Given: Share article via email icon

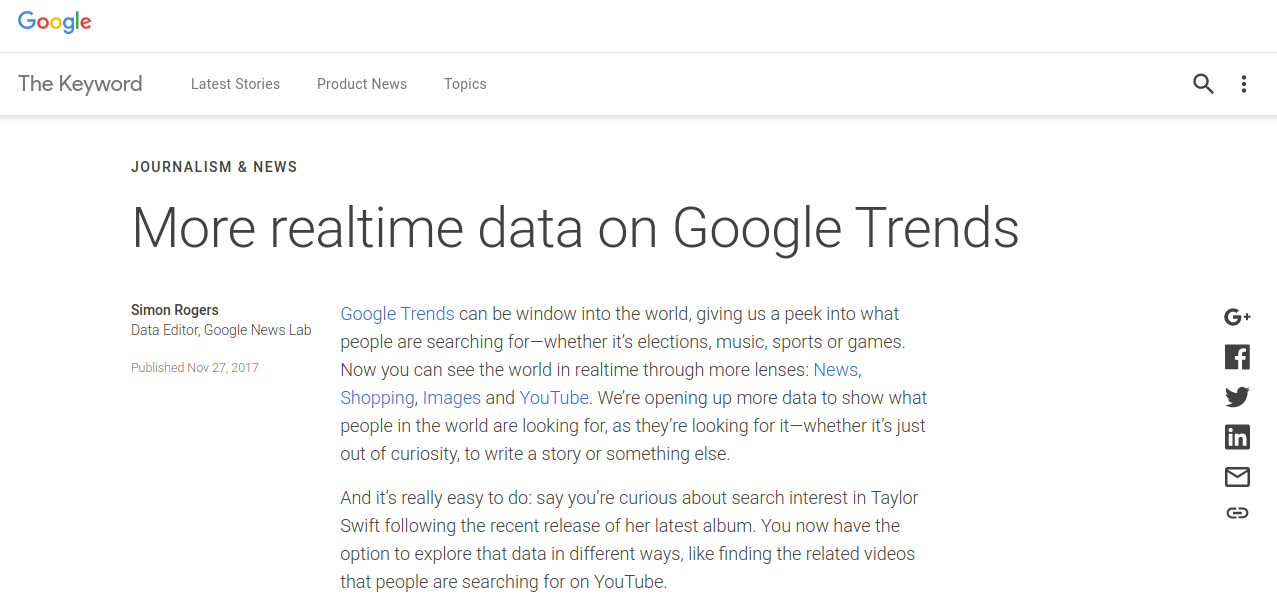Looking at the screenshot, I should (x=1237, y=477).
